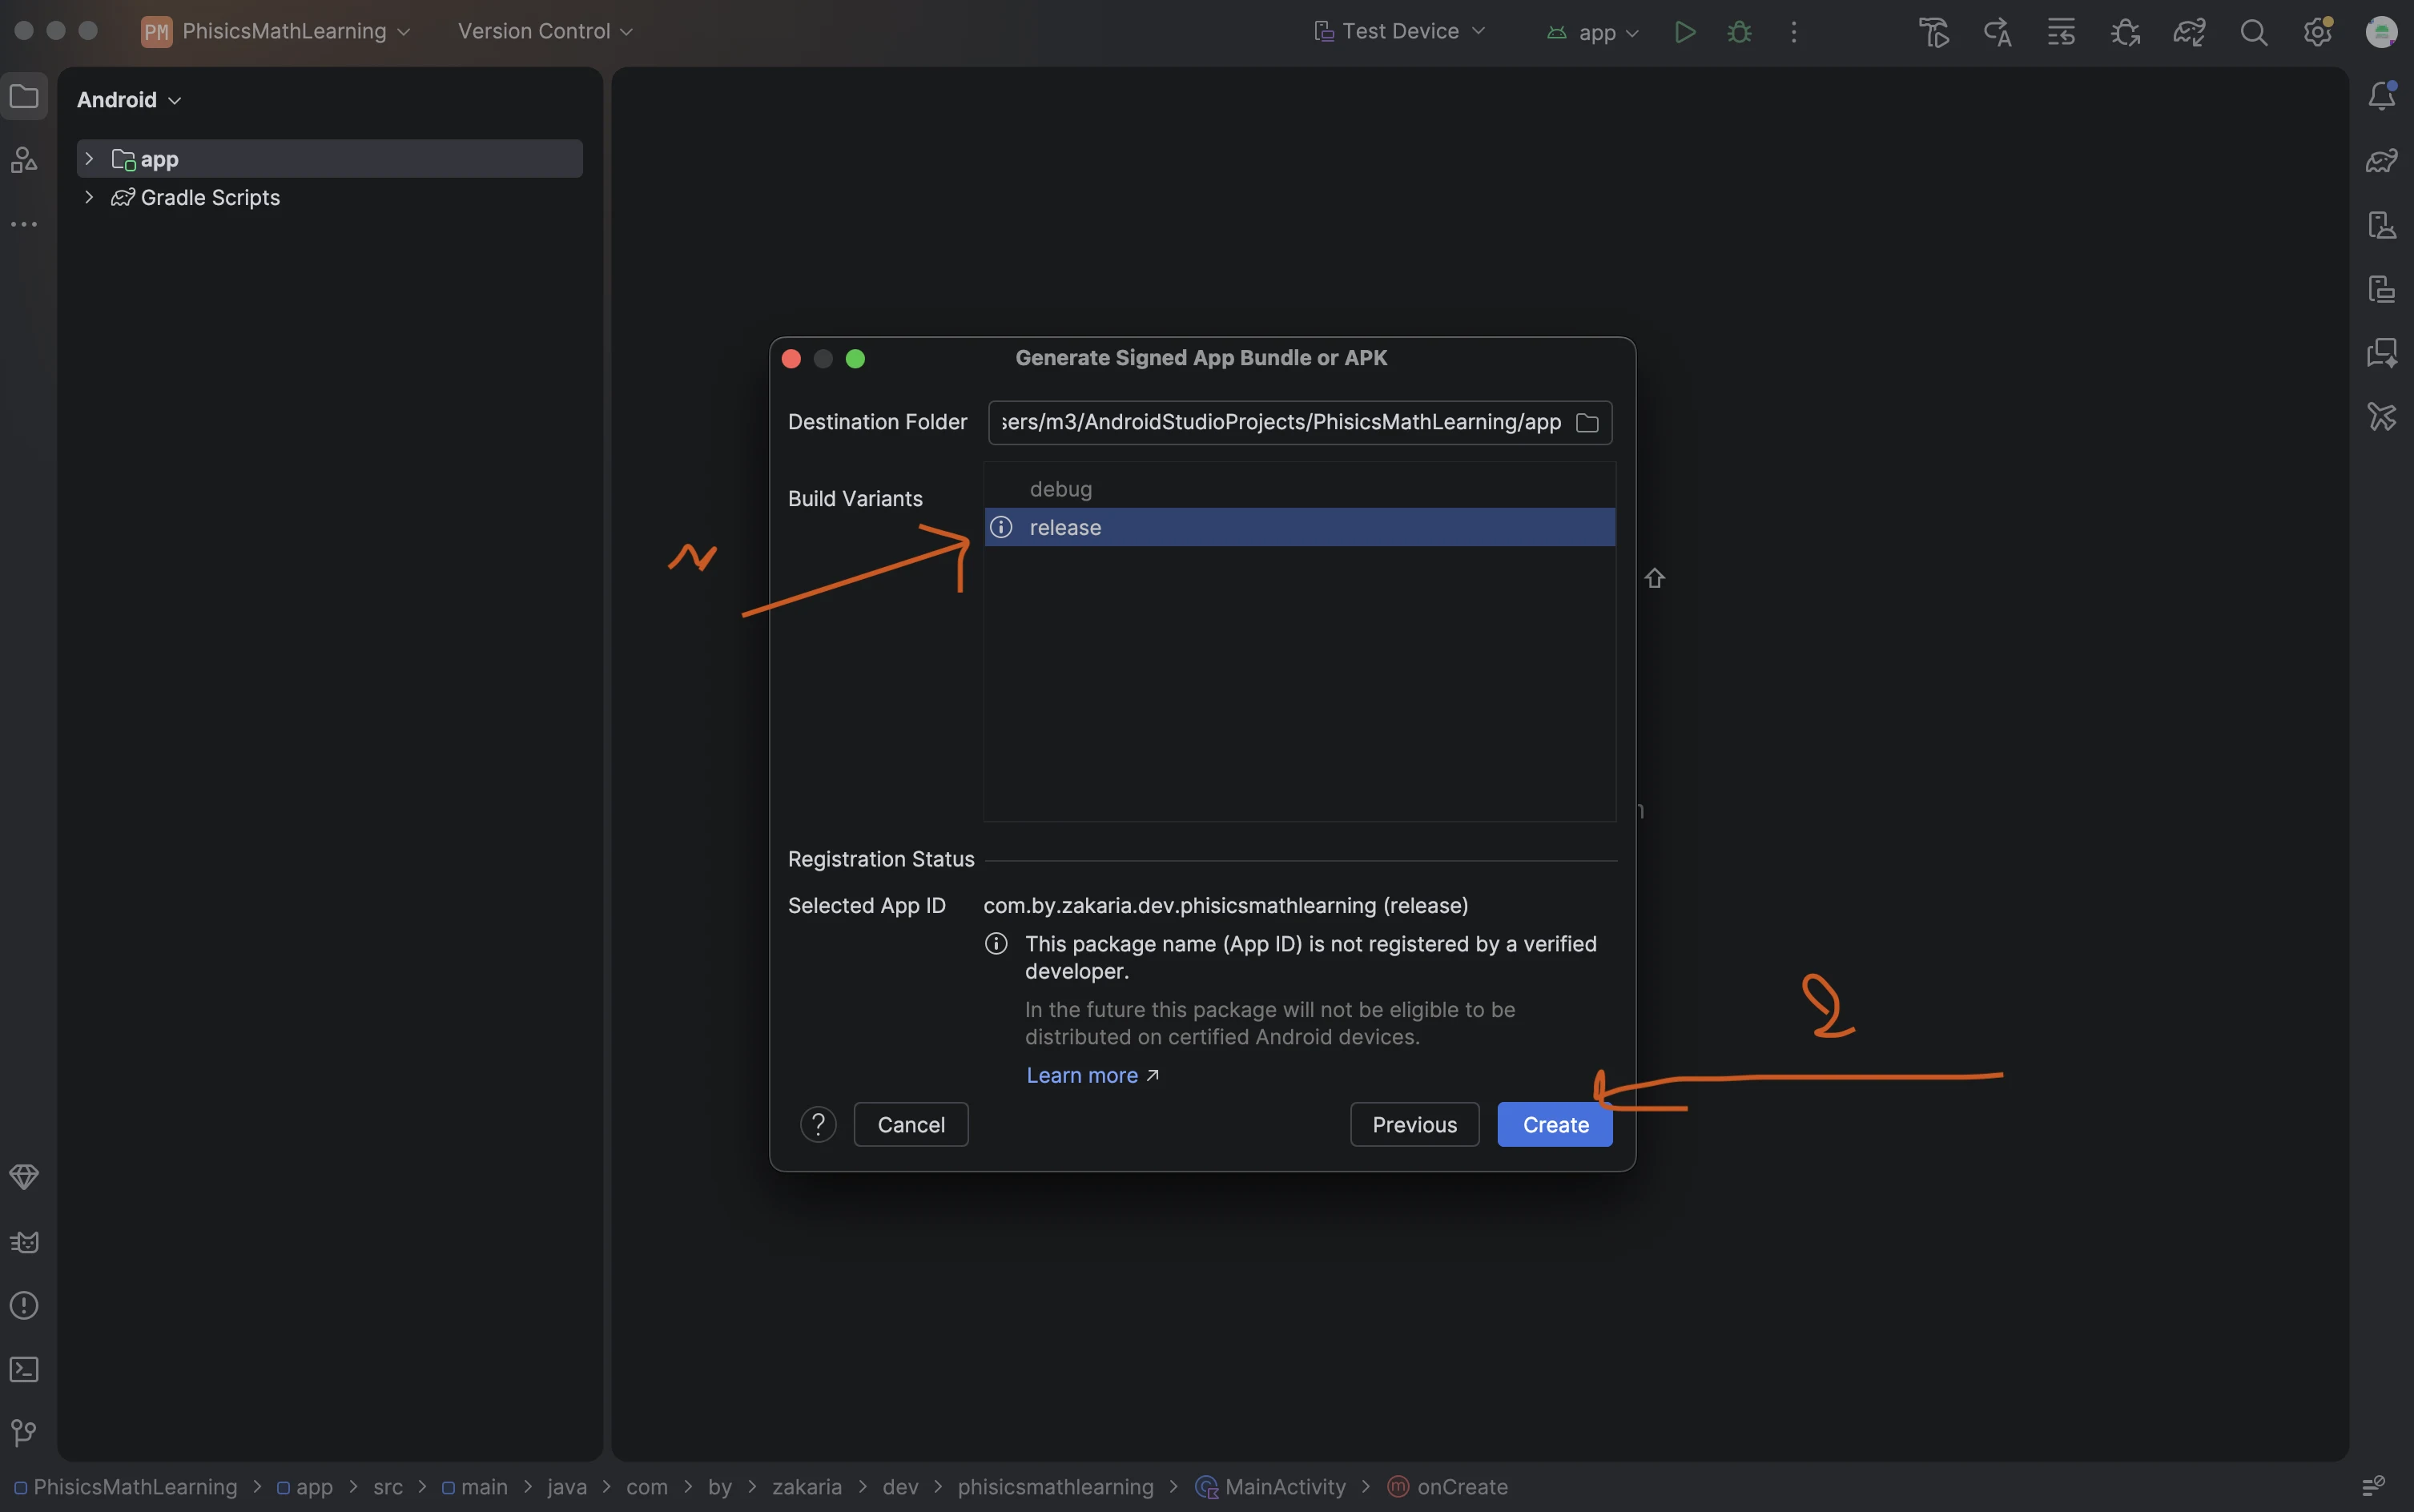This screenshot has height=1512, width=2414.
Task: Open More tool windows ellipsis
Action: [x=24, y=224]
